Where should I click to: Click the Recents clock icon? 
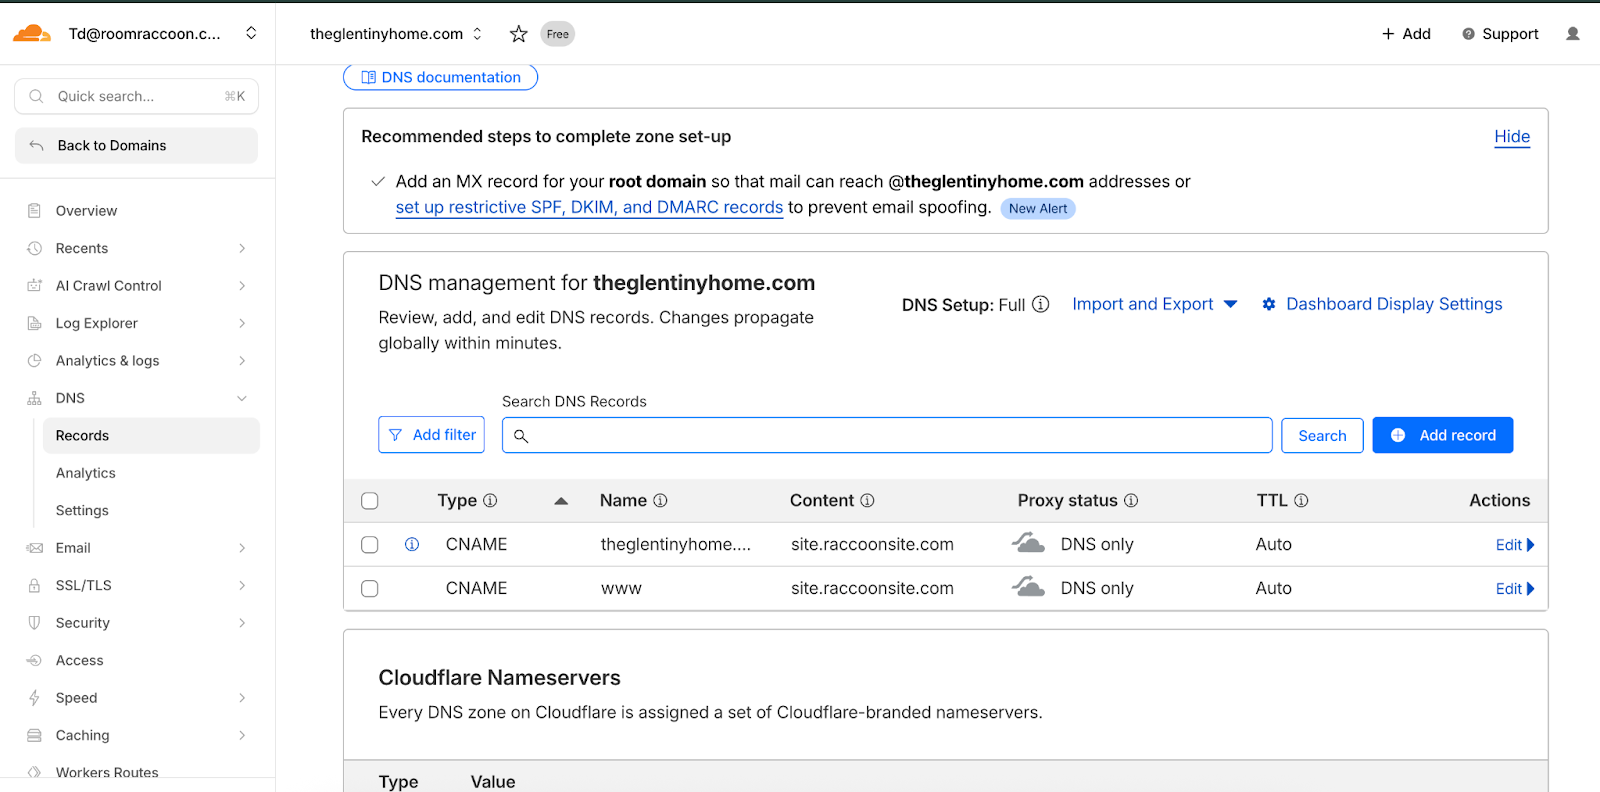(35, 248)
